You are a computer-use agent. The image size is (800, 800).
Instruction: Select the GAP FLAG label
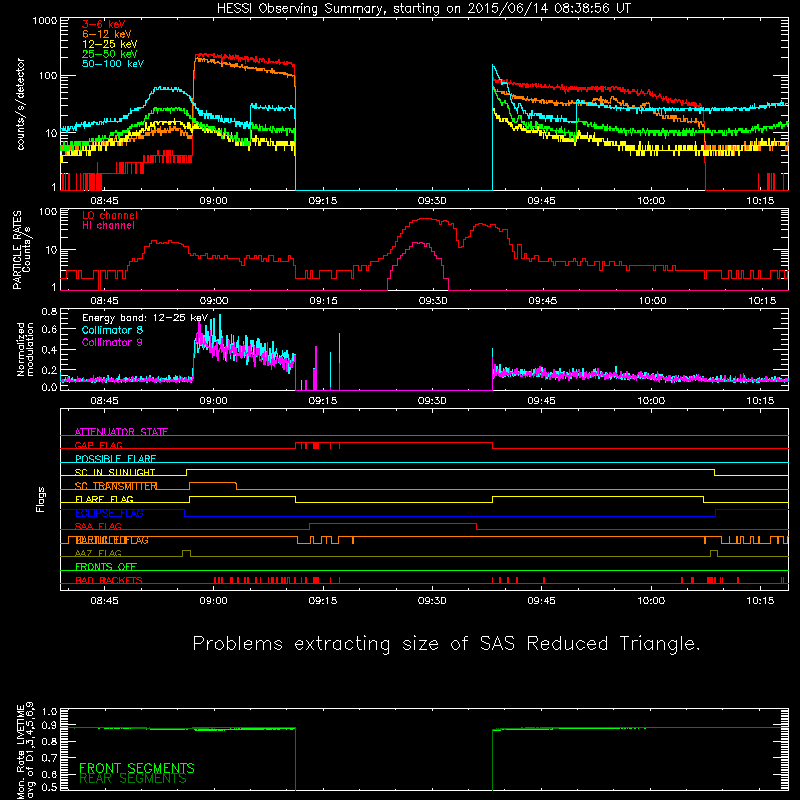[x=98, y=445]
